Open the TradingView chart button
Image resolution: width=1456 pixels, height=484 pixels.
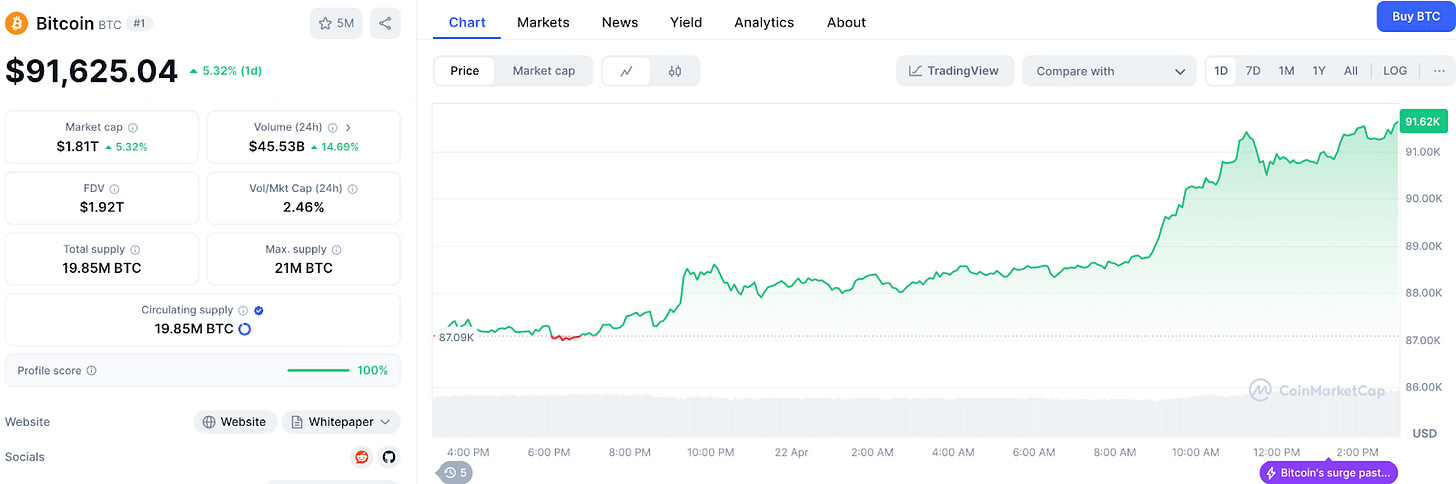[x=955, y=71]
